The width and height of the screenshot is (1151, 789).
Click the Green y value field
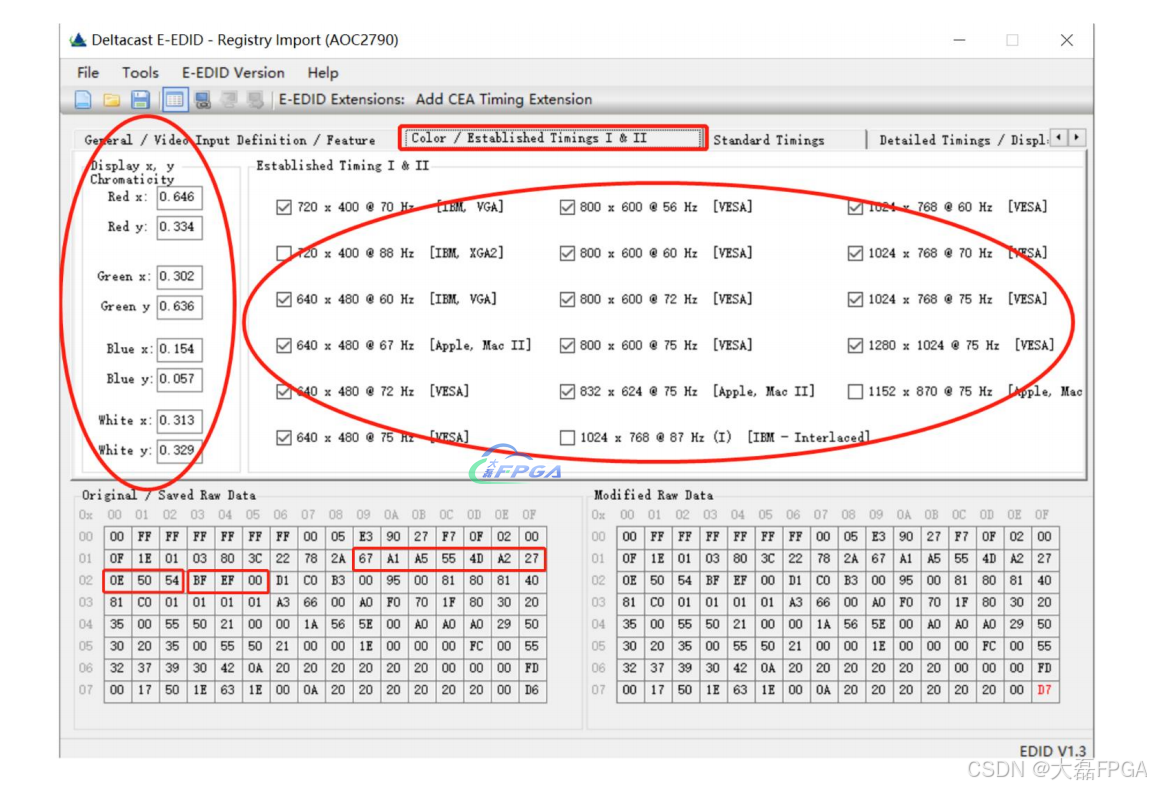coord(179,307)
